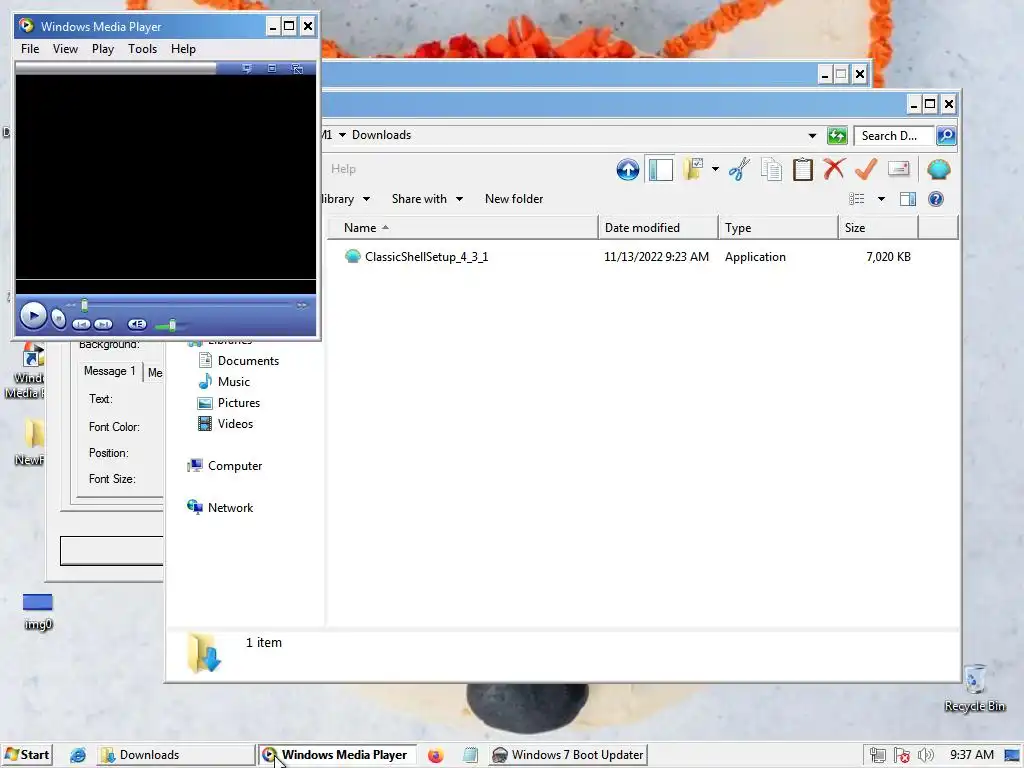The width and height of the screenshot is (1024, 768).
Task: Click the speaker volume tray icon
Action: (925, 755)
